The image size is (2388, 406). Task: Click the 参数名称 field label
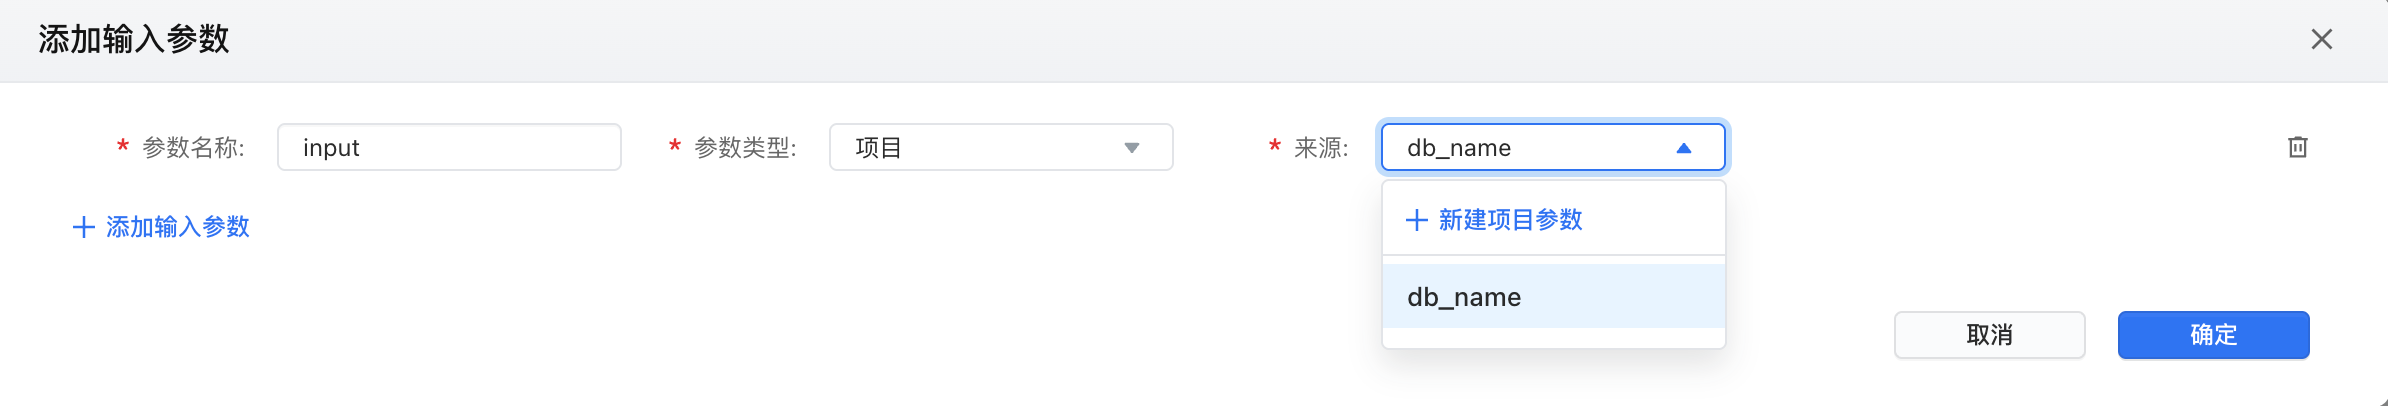click(193, 148)
